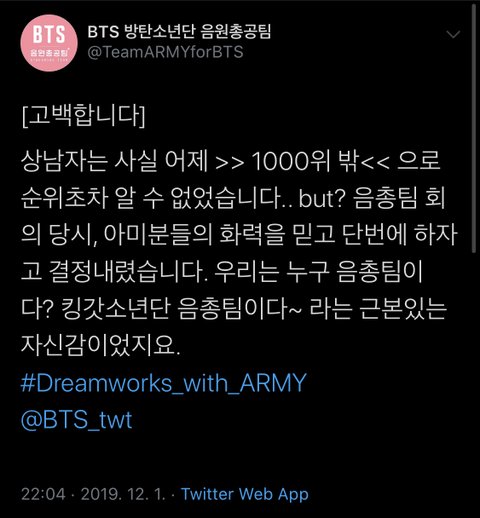Image resolution: width=480 pixels, height=518 pixels.
Task: Open the #Dreamworks_with_ARMY hashtag
Action: 163,383
